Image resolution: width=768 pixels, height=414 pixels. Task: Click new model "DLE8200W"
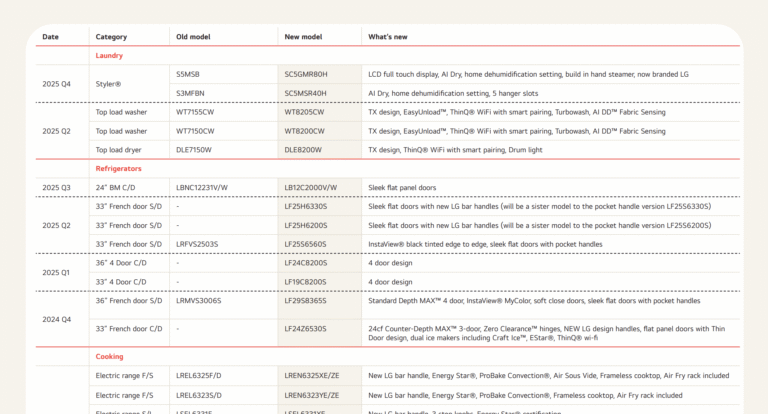(x=303, y=150)
